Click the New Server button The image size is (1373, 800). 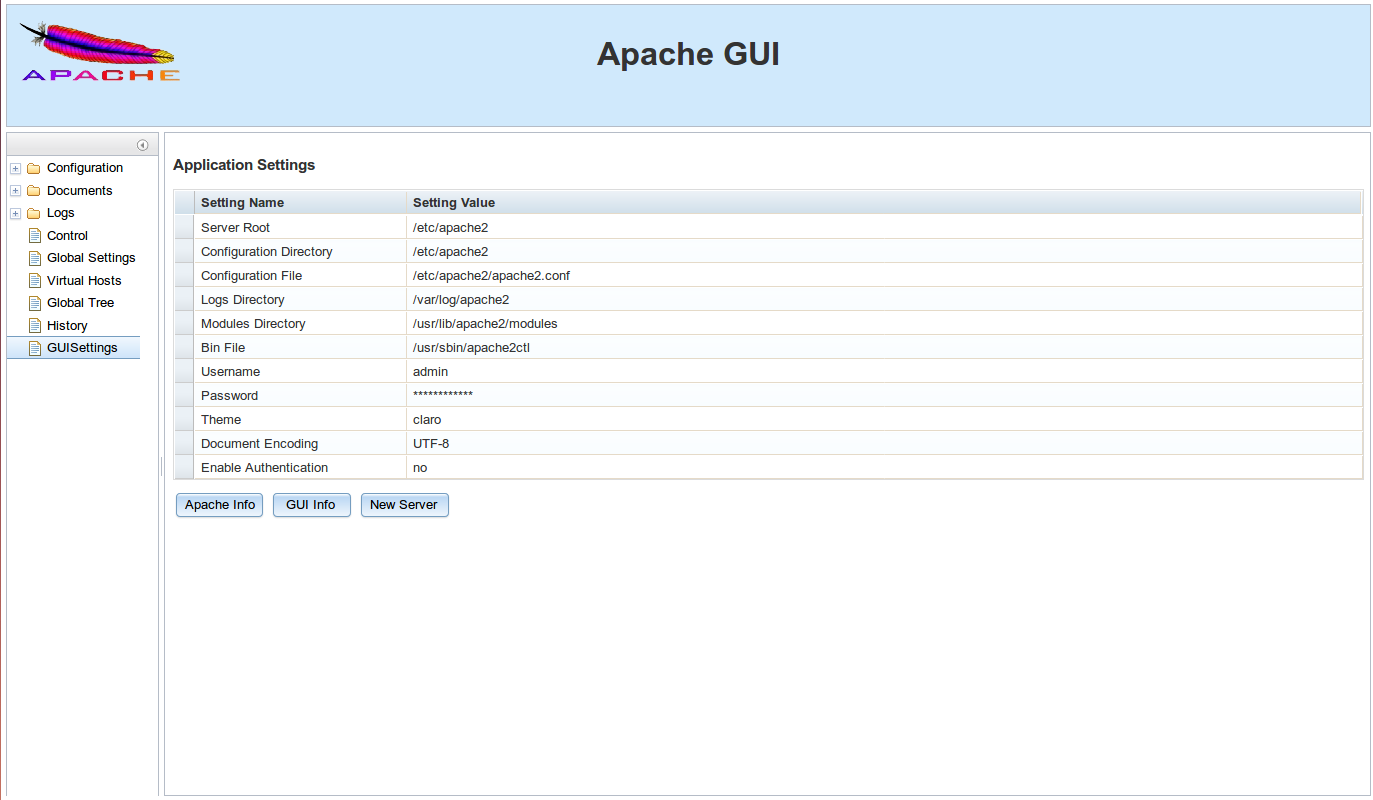404,505
